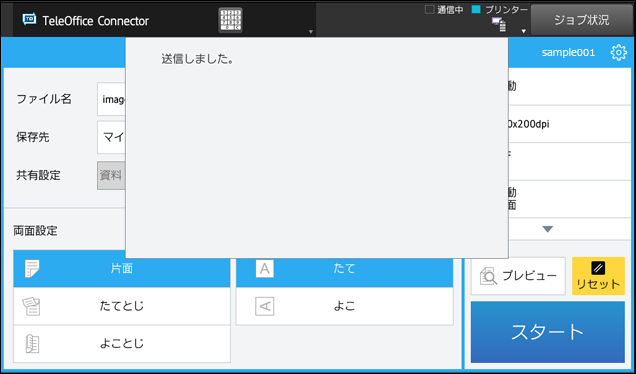Select 片面 duplex option

coord(122,269)
